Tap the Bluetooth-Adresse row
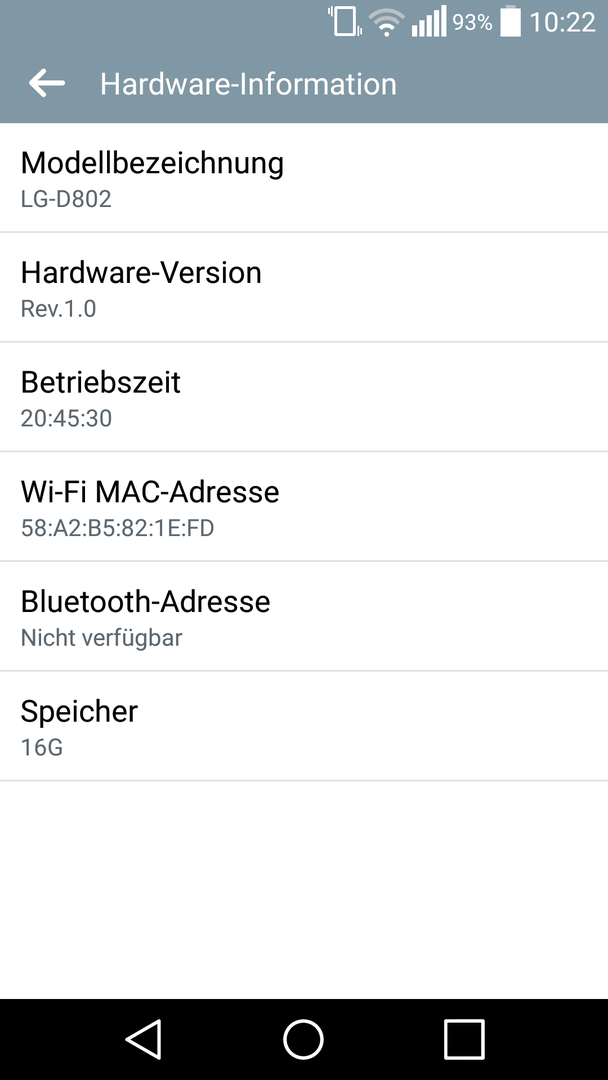Viewport: 608px width, 1080px height. click(304, 616)
